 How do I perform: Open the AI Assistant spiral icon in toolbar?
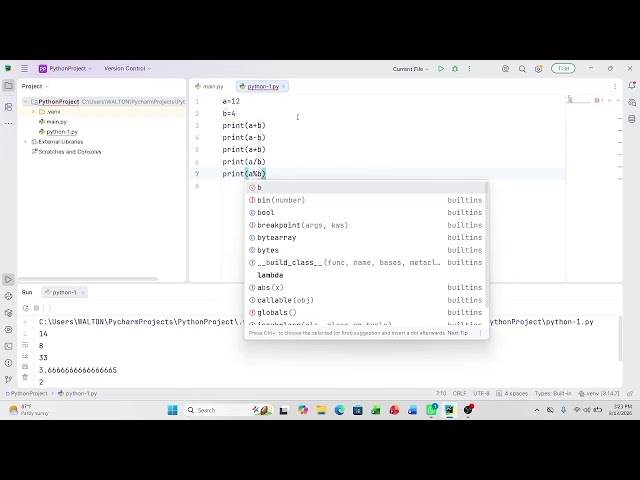point(505,69)
